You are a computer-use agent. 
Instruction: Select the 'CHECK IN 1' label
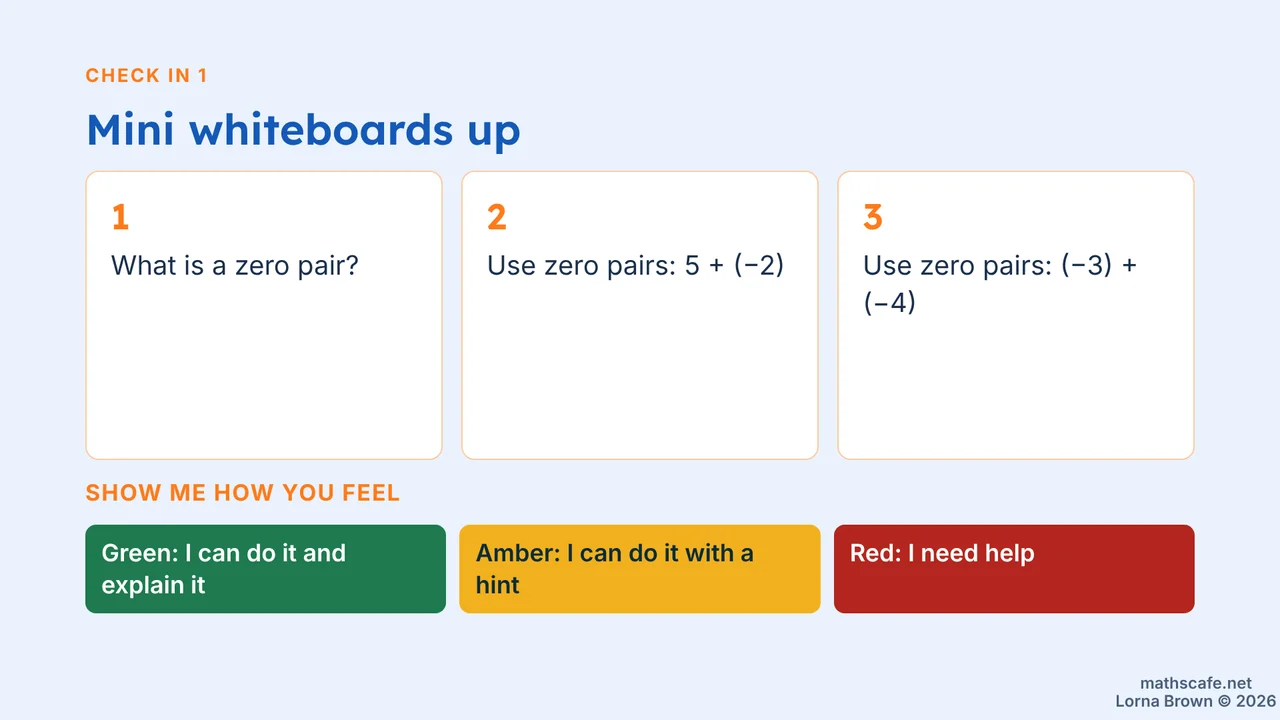click(x=147, y=76)
